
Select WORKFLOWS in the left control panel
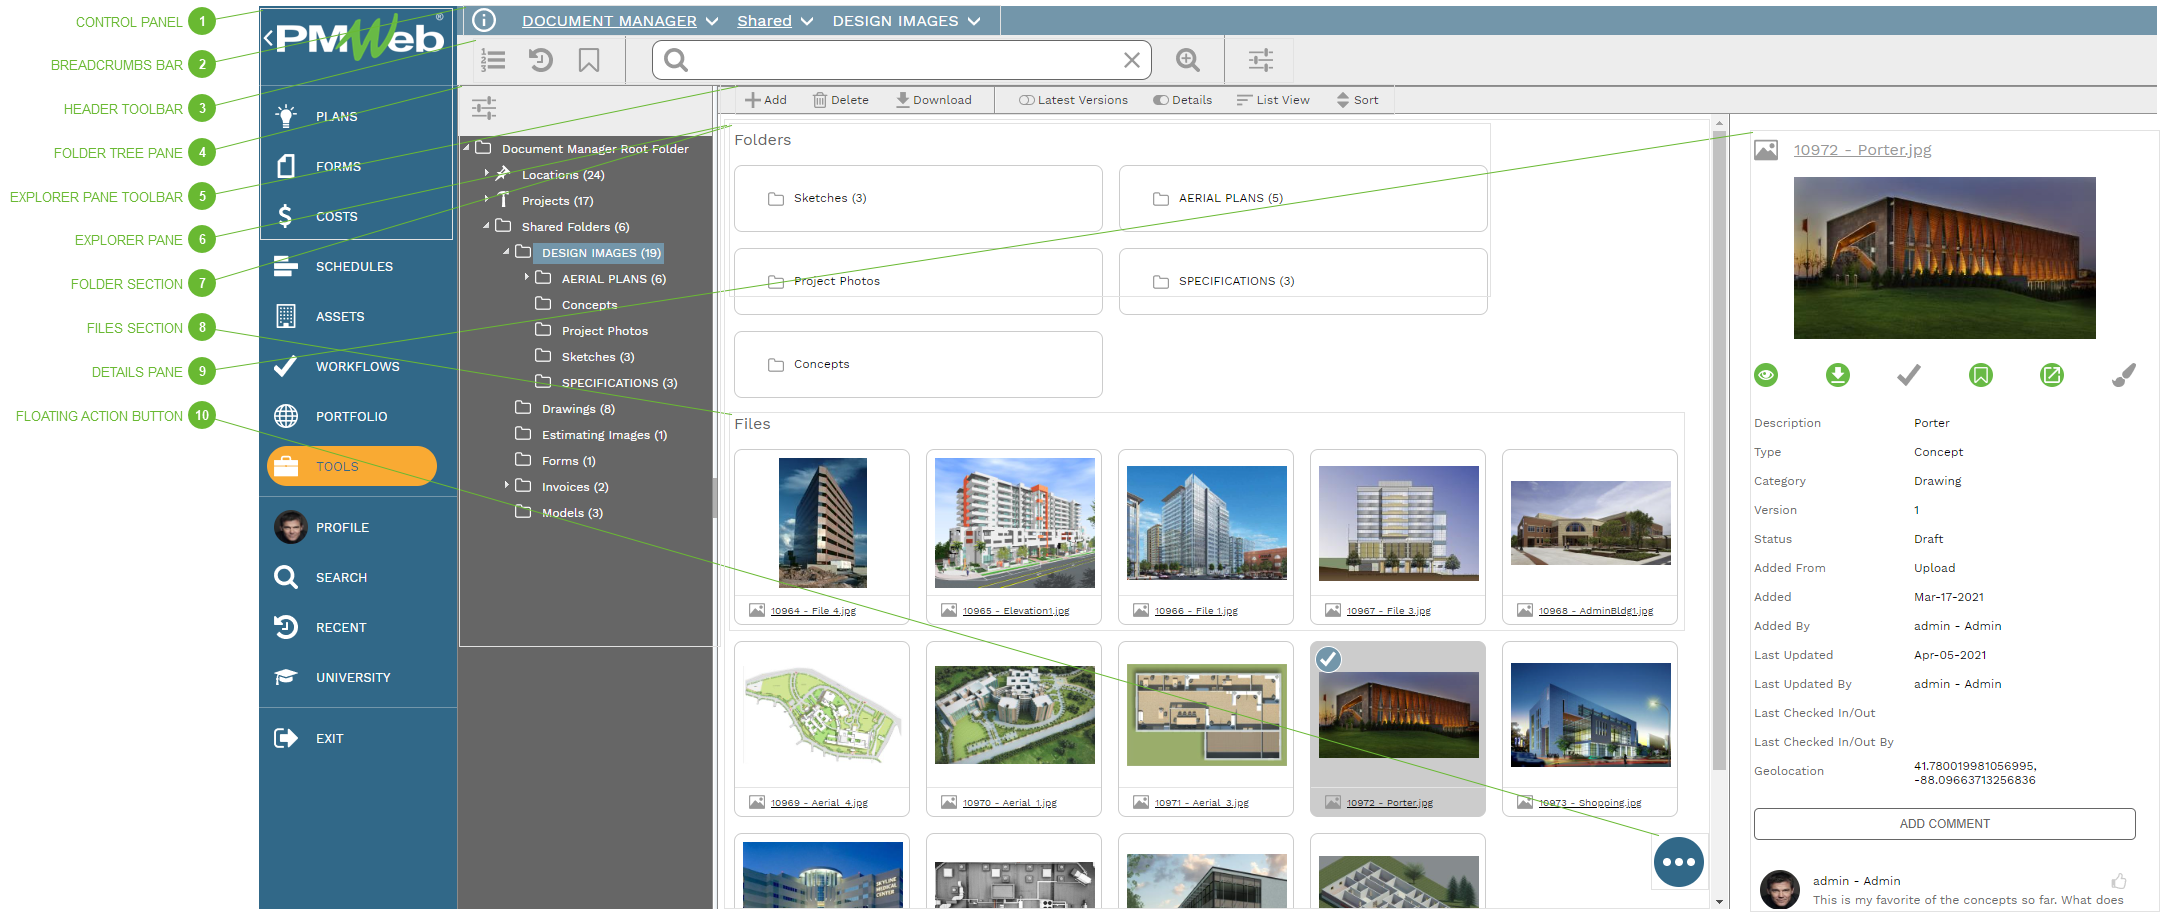(357, 367)
